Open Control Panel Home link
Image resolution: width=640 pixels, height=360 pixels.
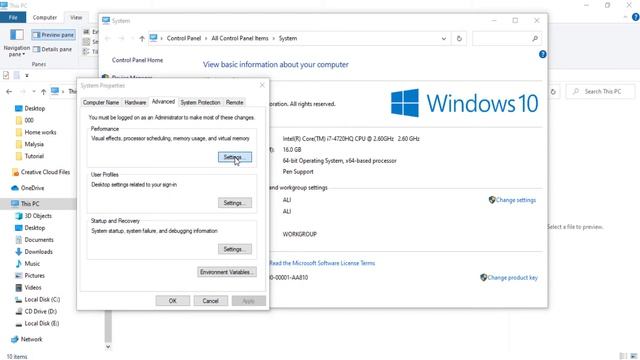click(x=138, y=60)
